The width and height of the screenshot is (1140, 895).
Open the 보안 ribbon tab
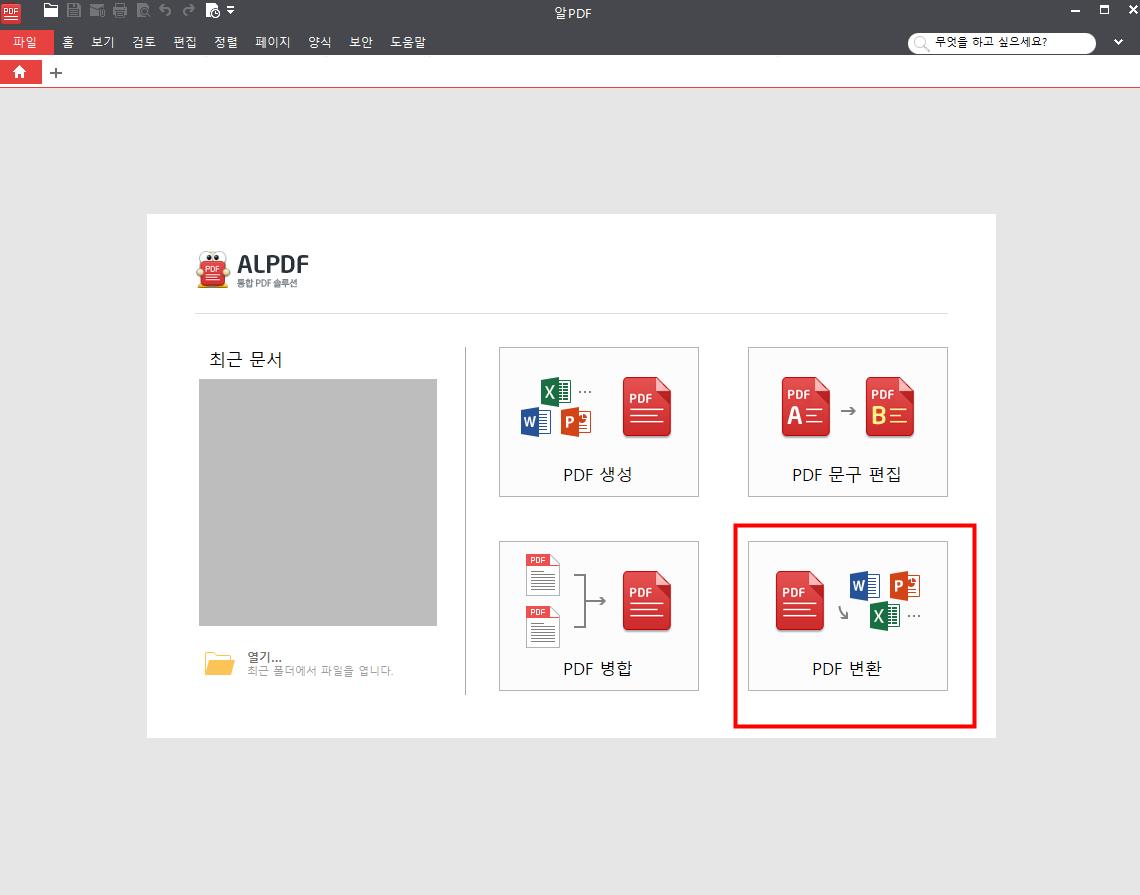[361, 42]
